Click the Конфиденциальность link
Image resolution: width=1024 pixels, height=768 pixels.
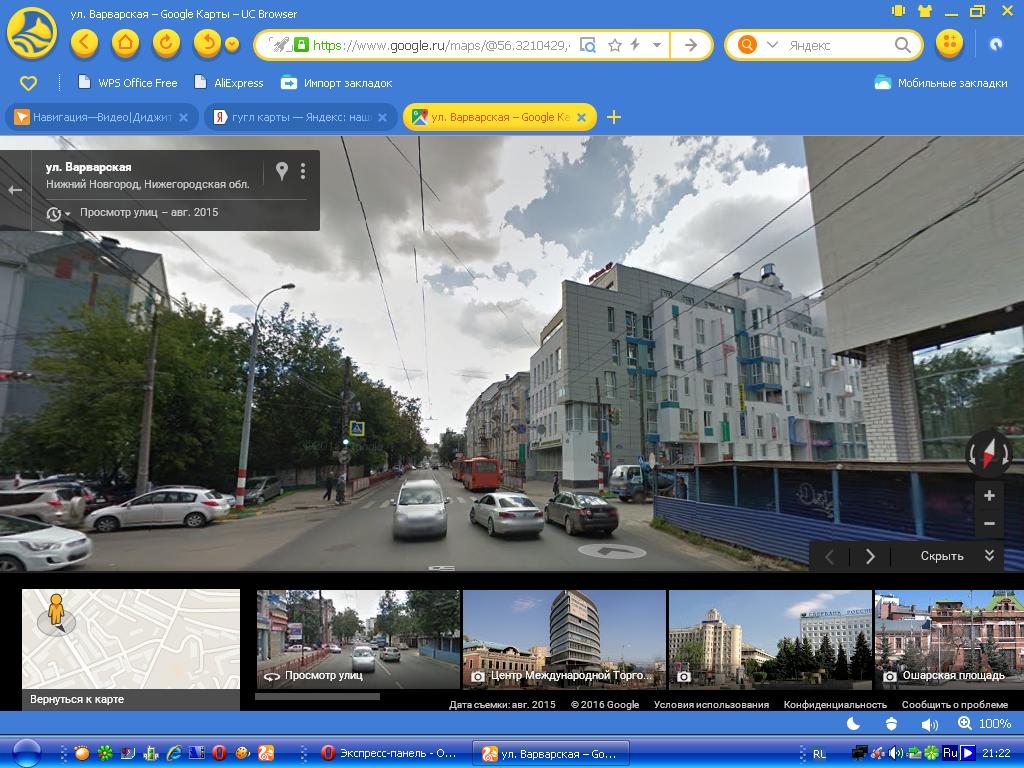point(835,705)
